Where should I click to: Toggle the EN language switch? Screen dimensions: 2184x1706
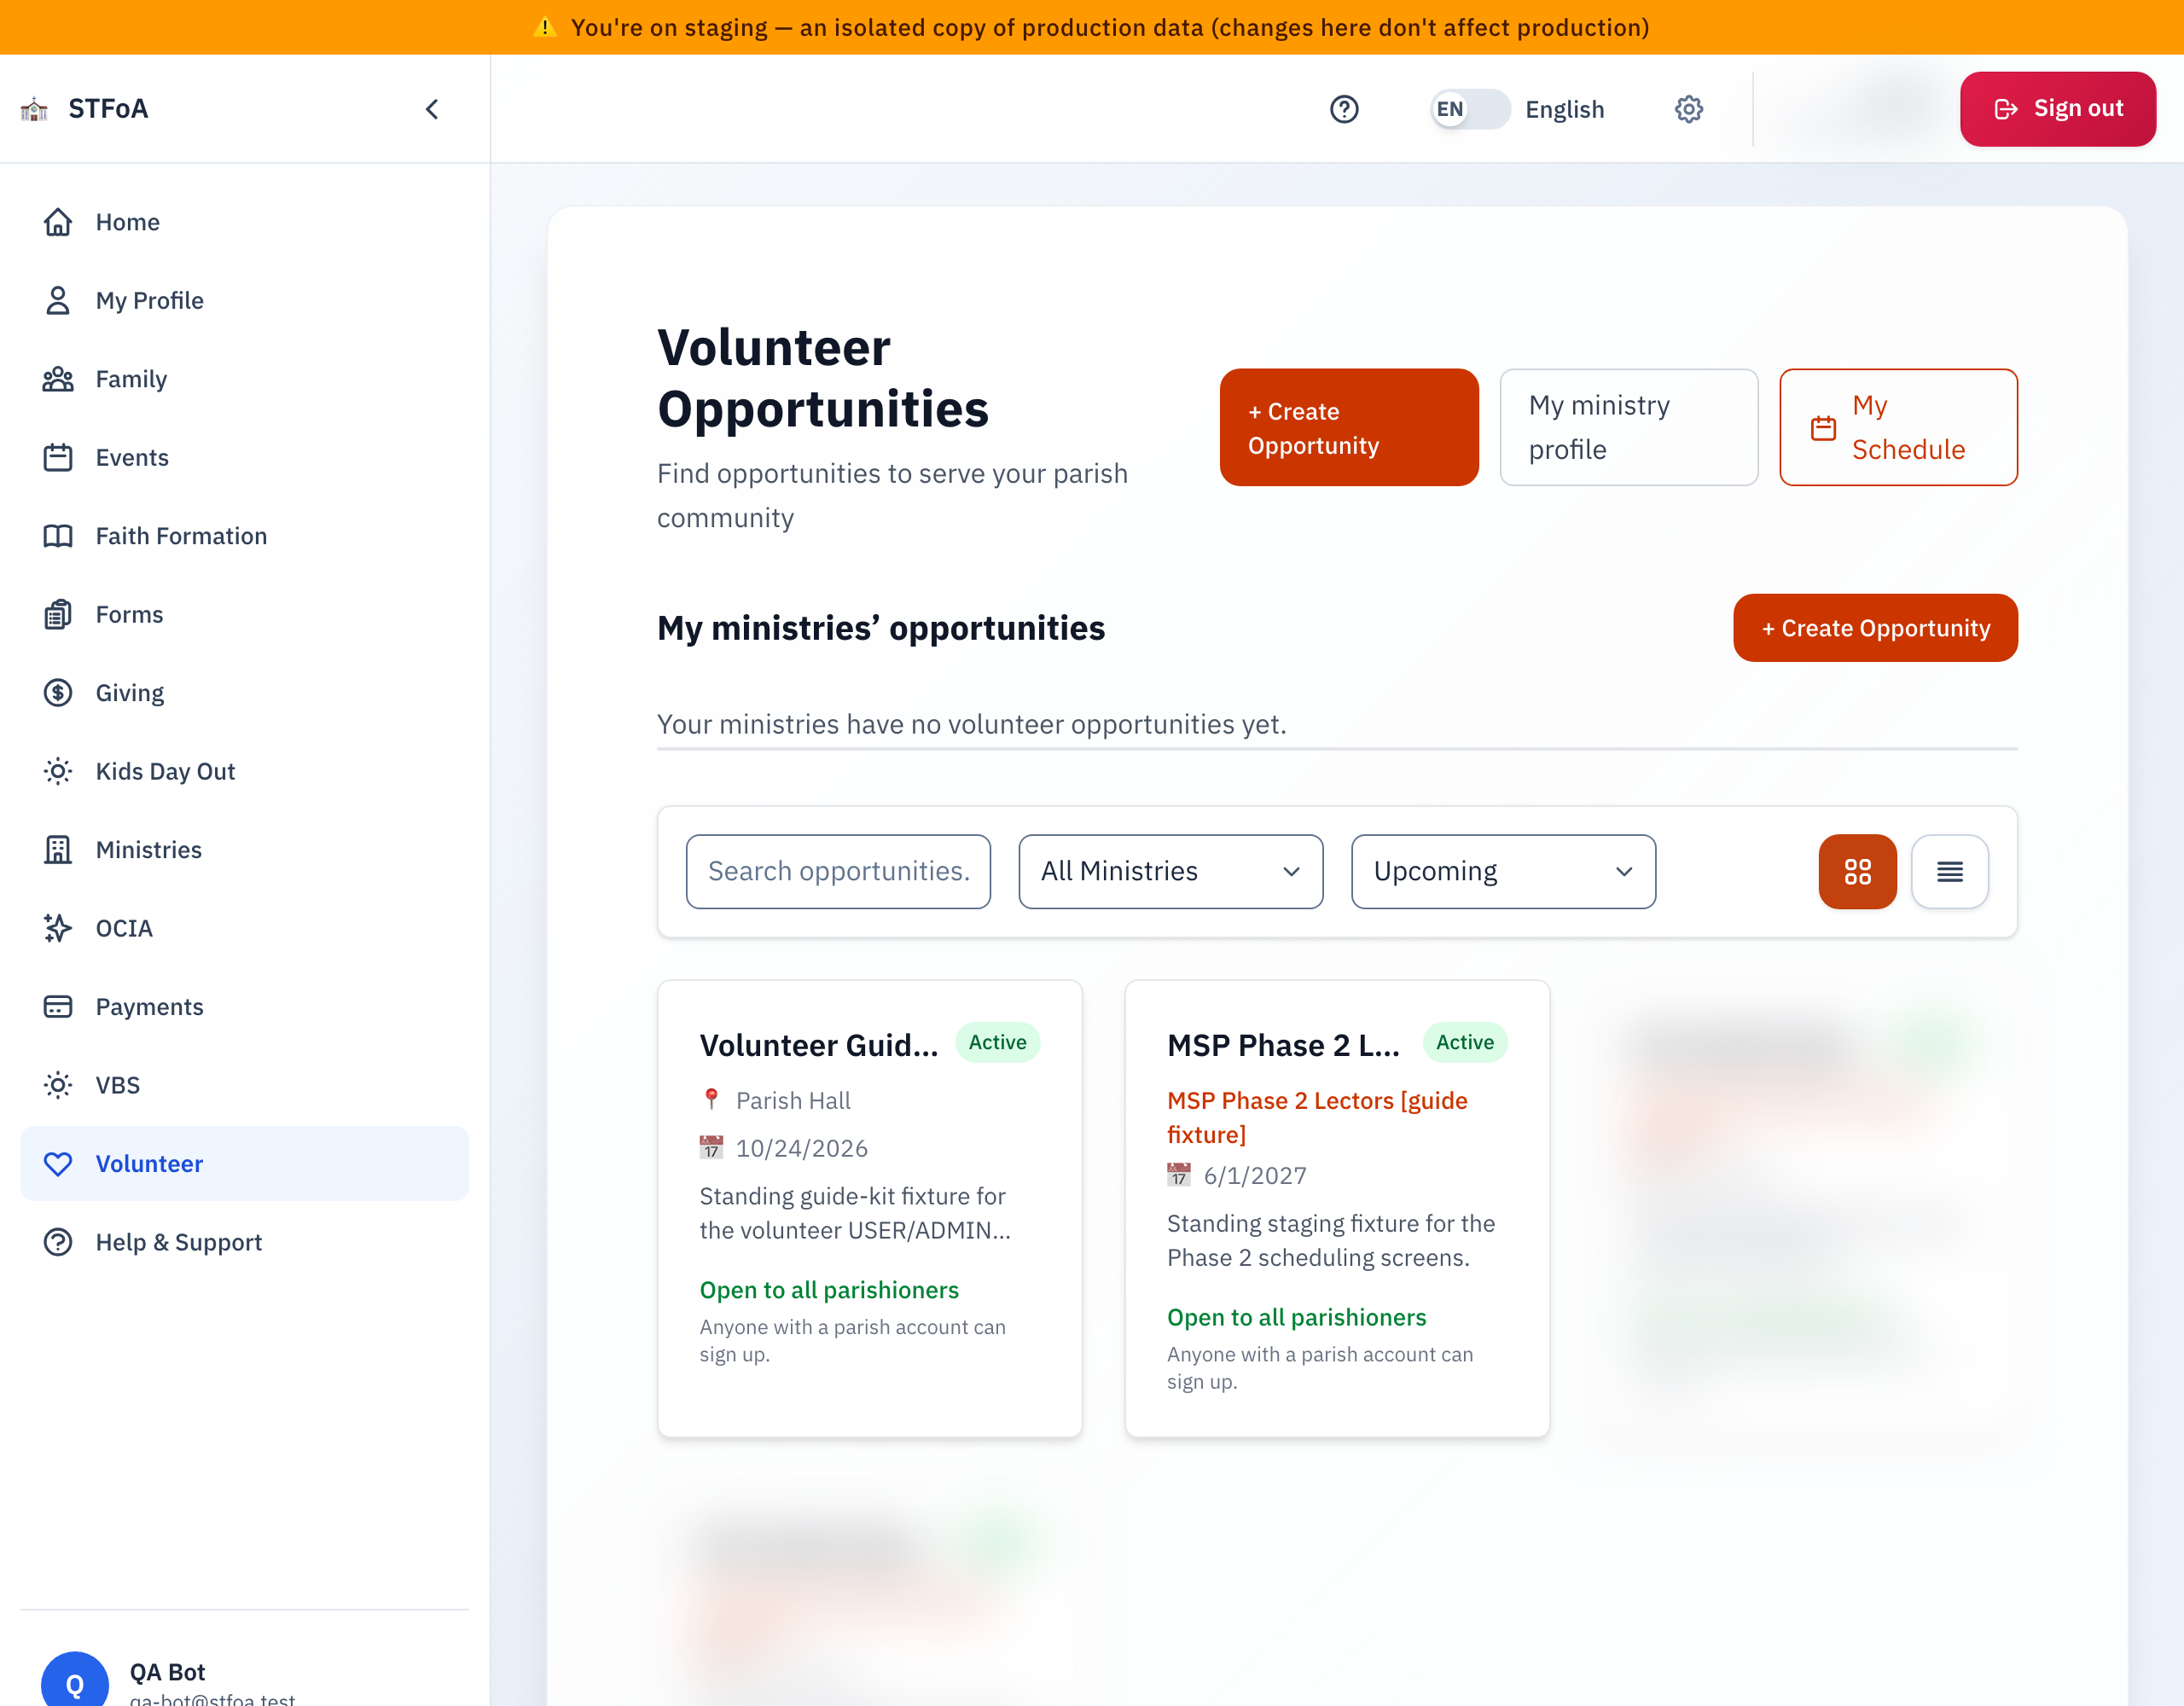(1469, 109)
